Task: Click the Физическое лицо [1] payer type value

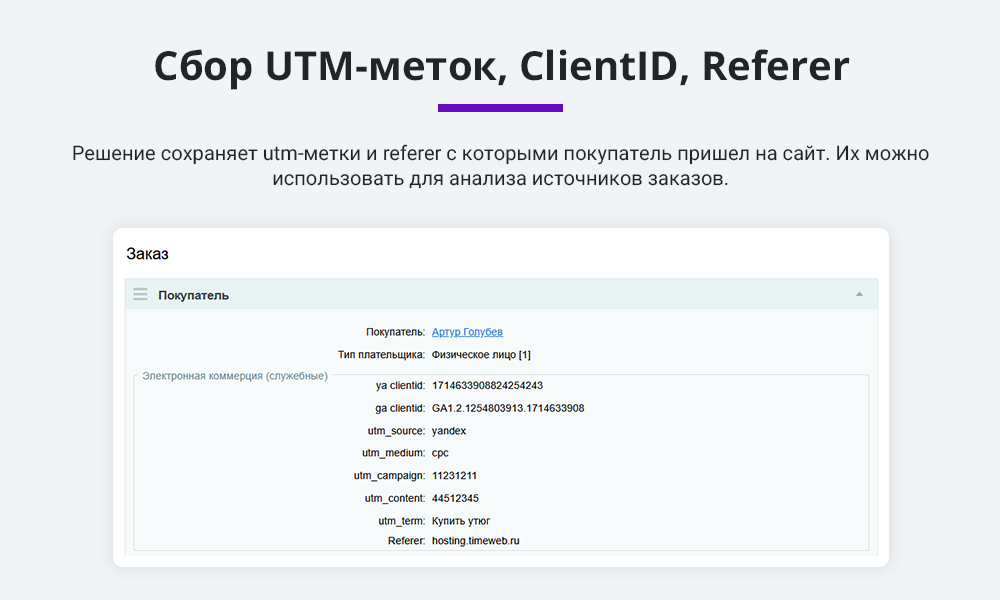Action: click(481, 354)
